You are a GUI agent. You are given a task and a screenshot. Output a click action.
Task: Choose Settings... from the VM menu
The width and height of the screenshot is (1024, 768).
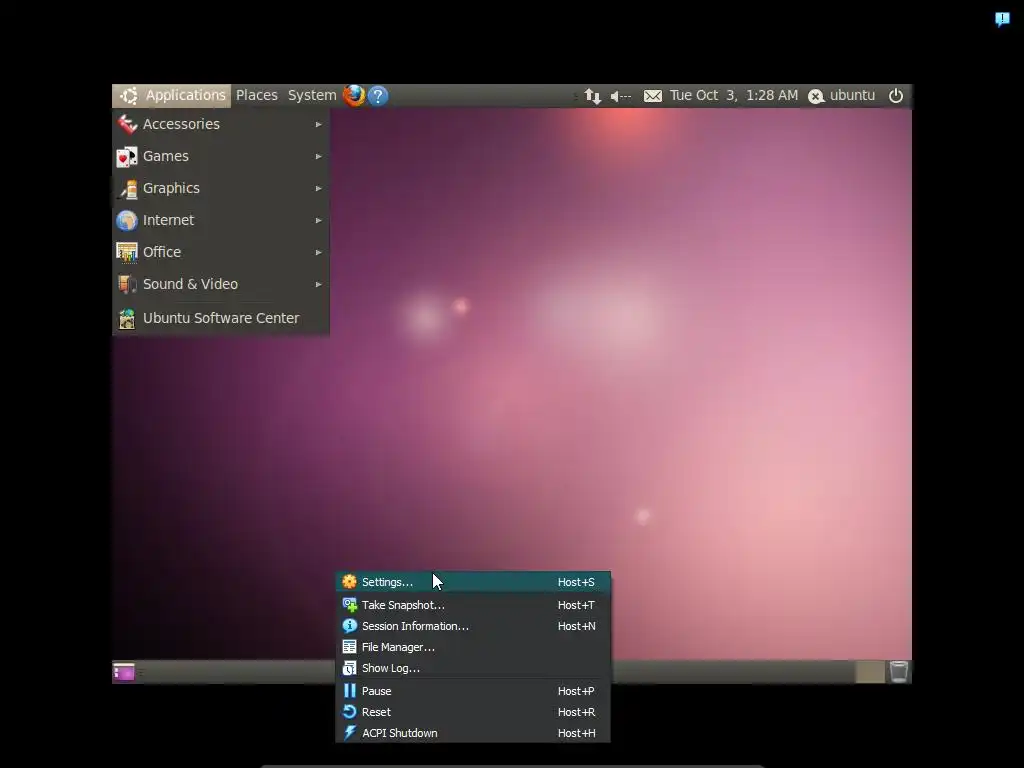[x=473, y=581]
